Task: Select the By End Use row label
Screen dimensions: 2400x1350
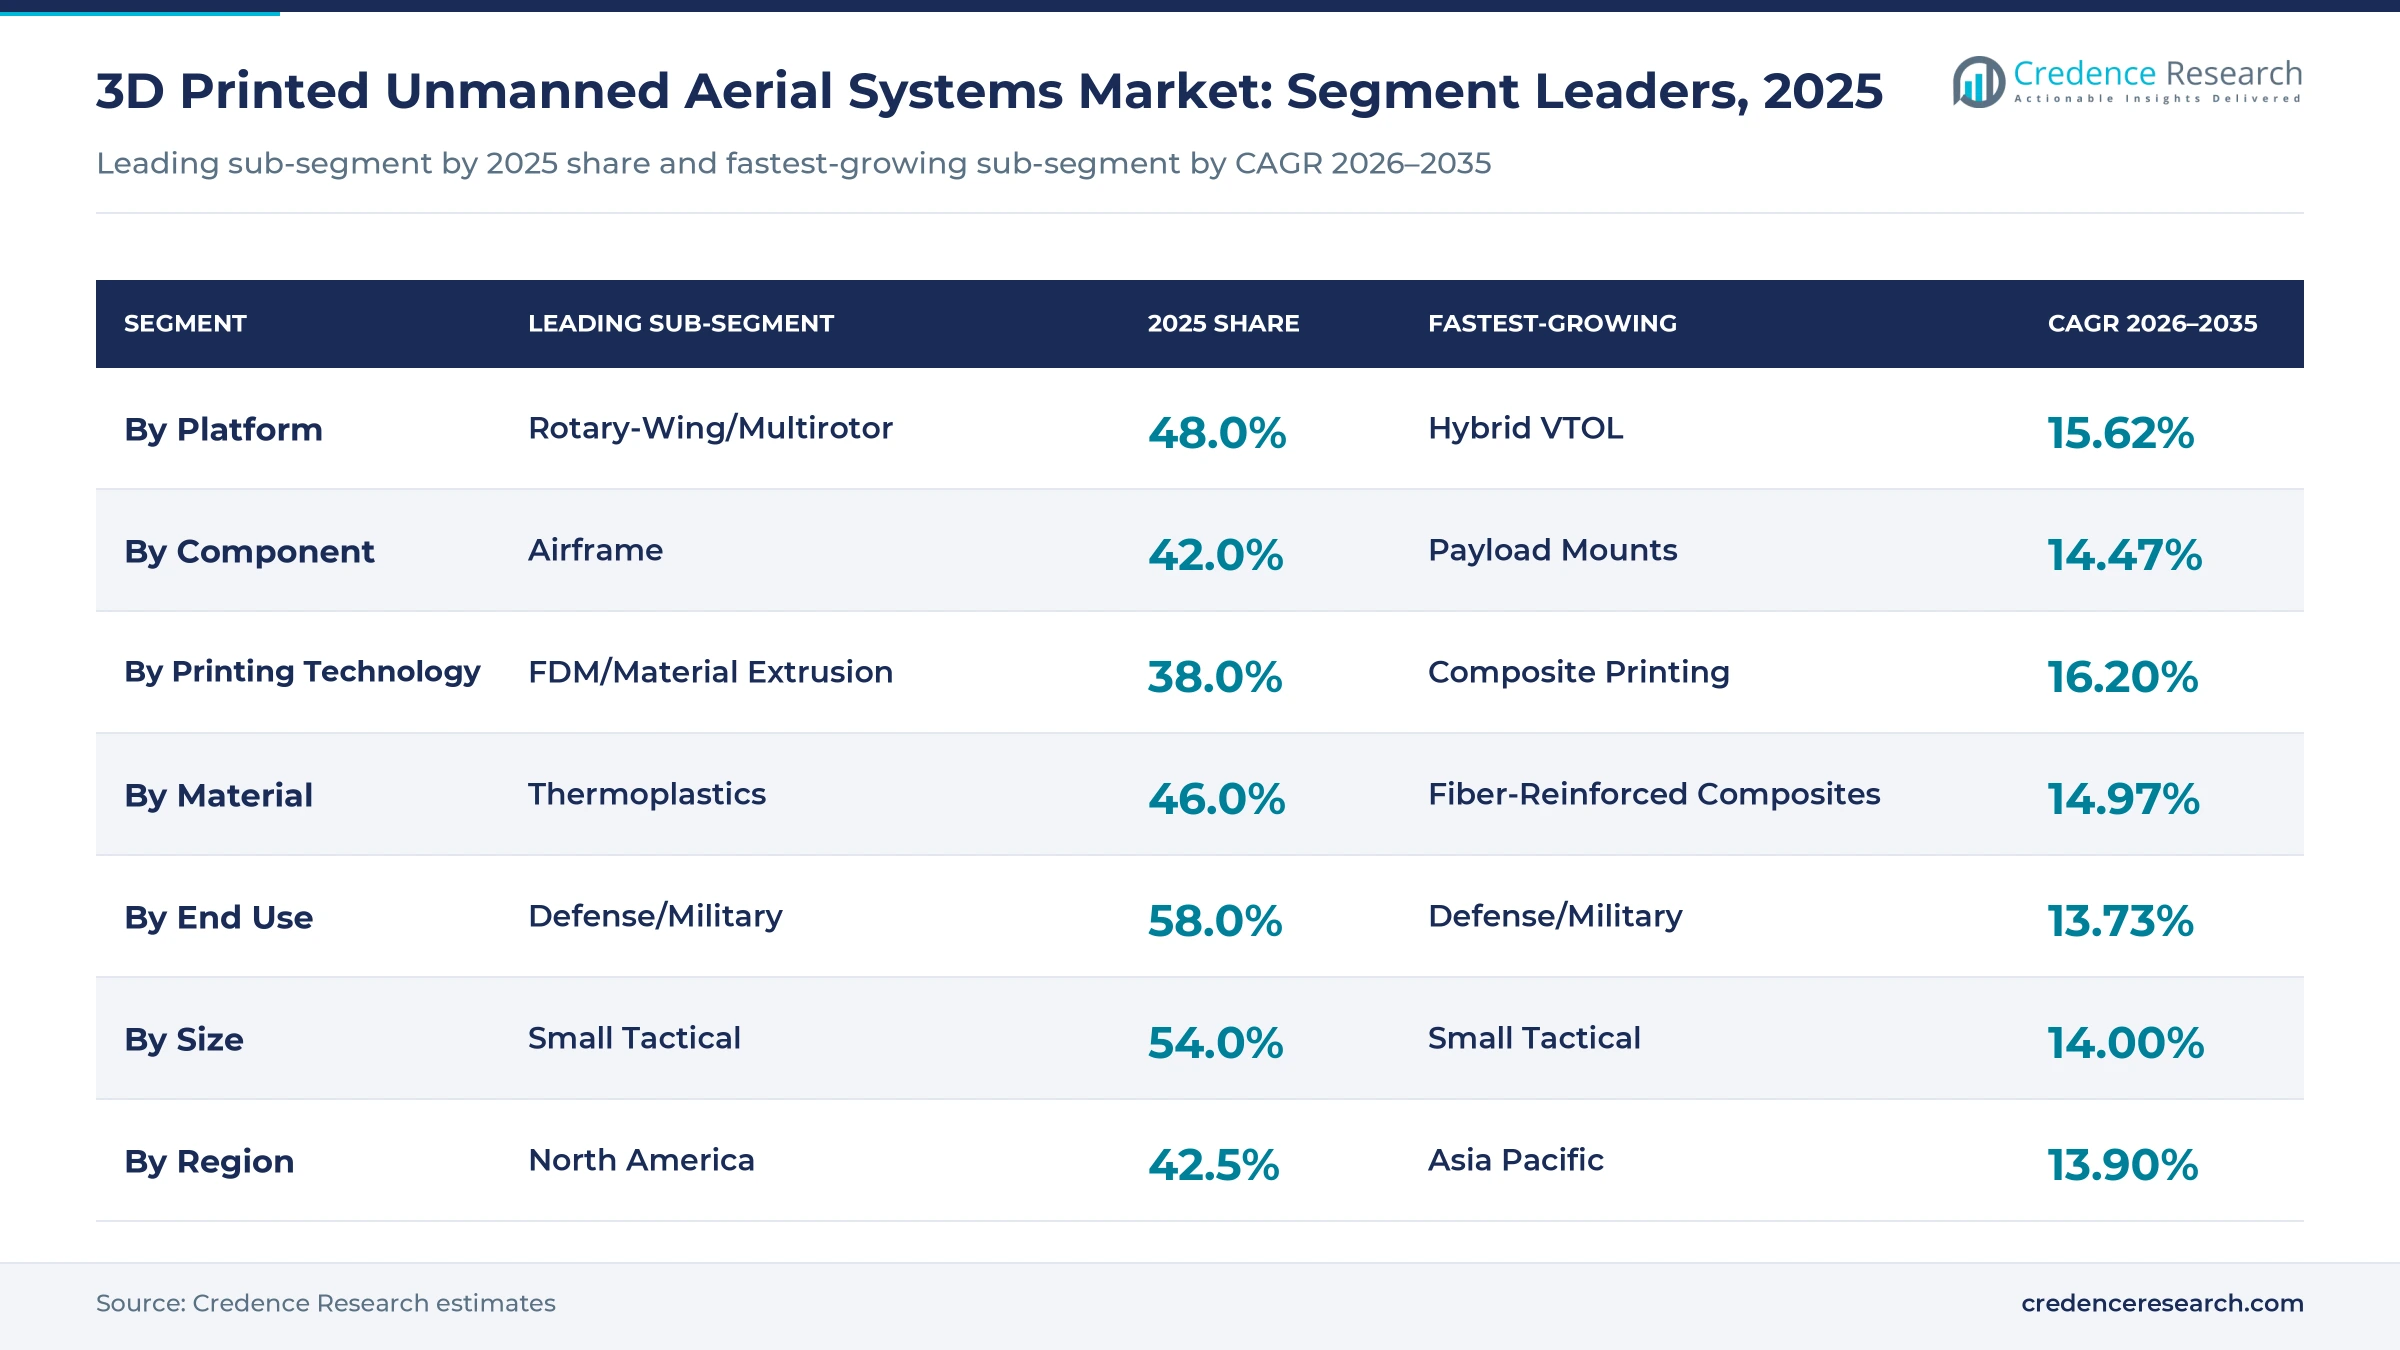Action: click(x=218, y=918)
